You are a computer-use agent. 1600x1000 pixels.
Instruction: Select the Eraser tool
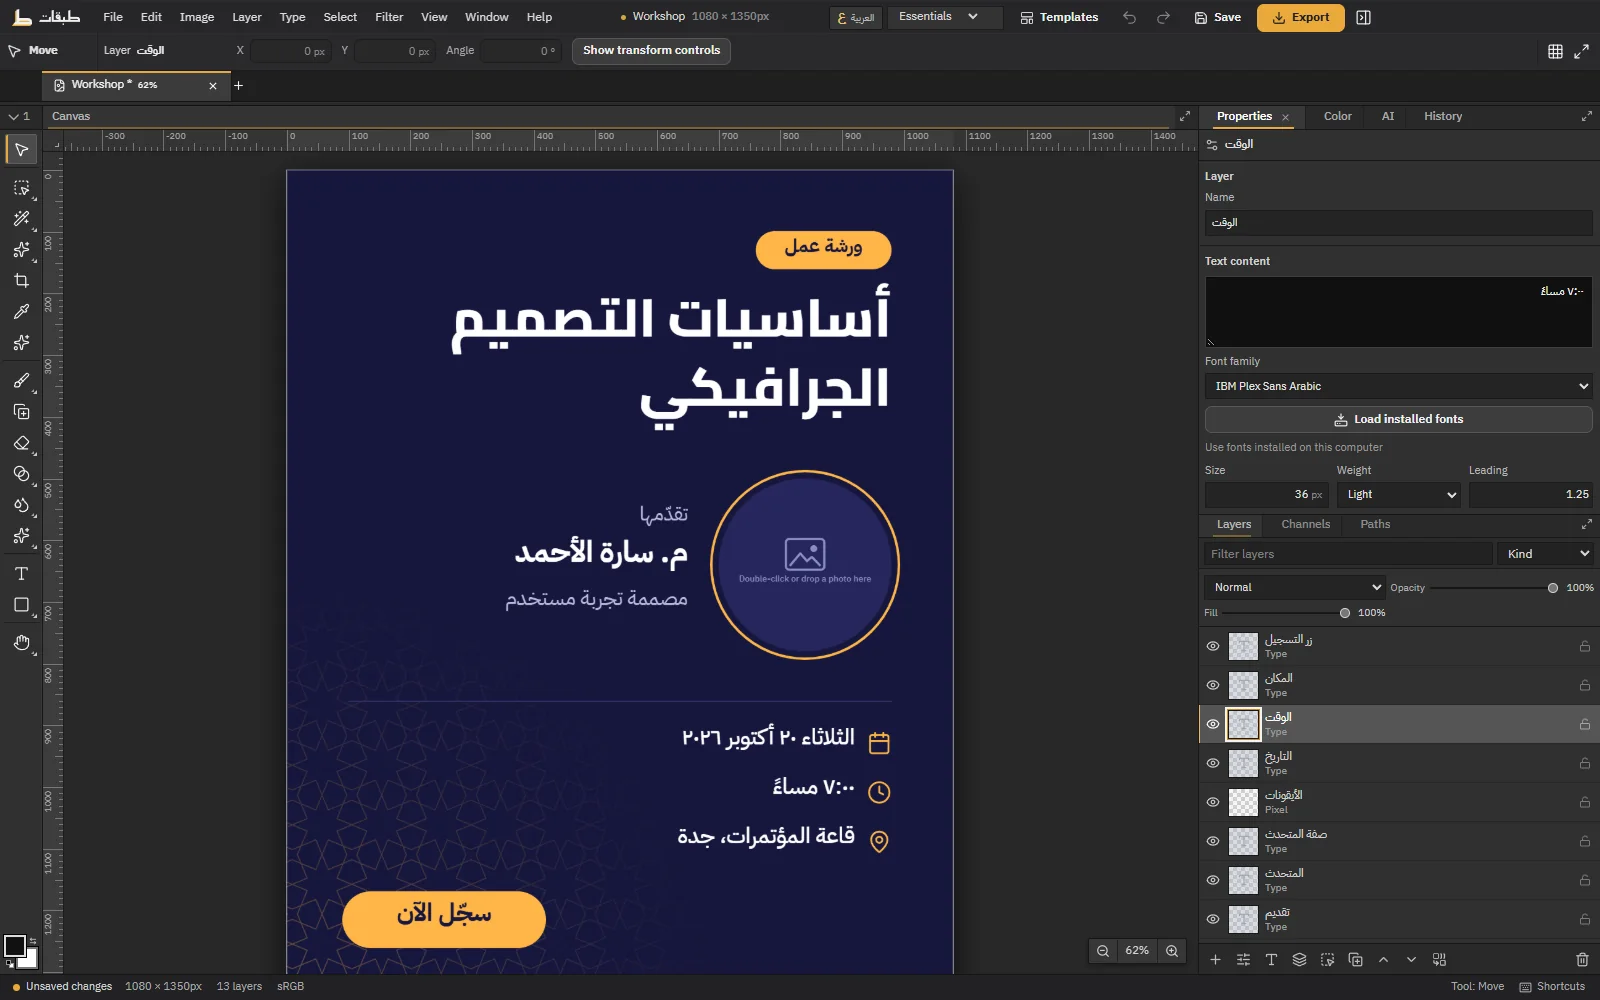pos(21,443)
